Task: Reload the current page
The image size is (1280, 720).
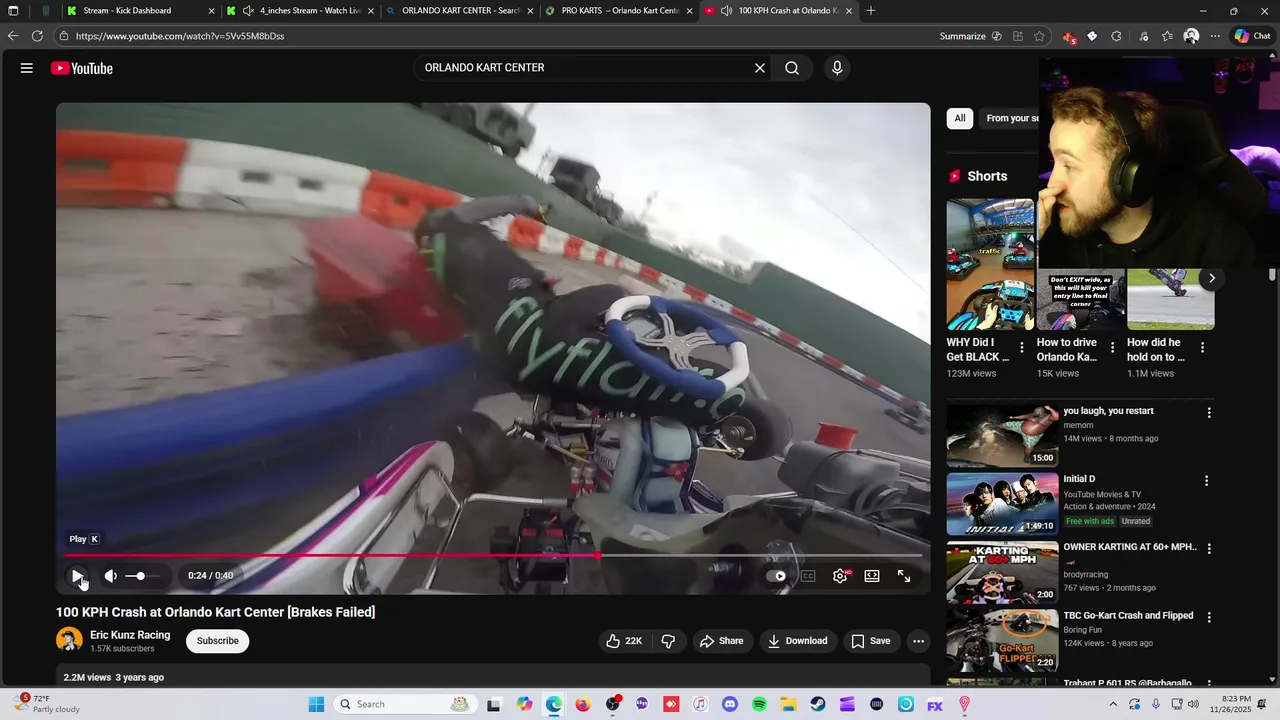Action: (37, 36)
